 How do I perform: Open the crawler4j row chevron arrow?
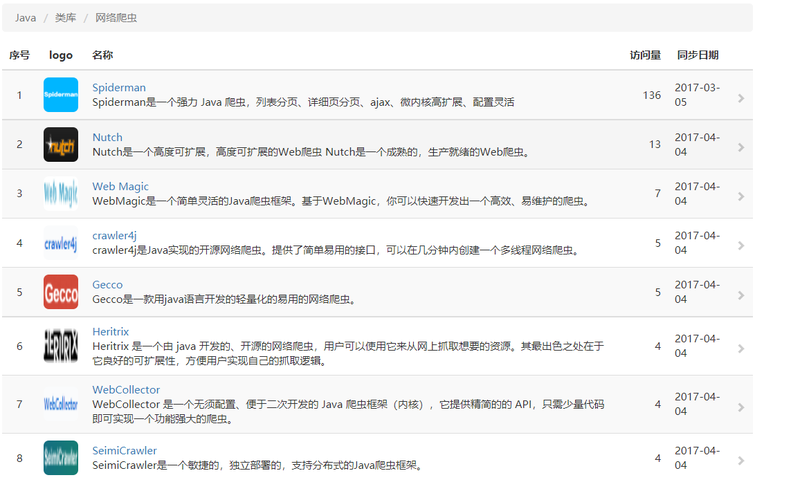(x=741, y=245)
